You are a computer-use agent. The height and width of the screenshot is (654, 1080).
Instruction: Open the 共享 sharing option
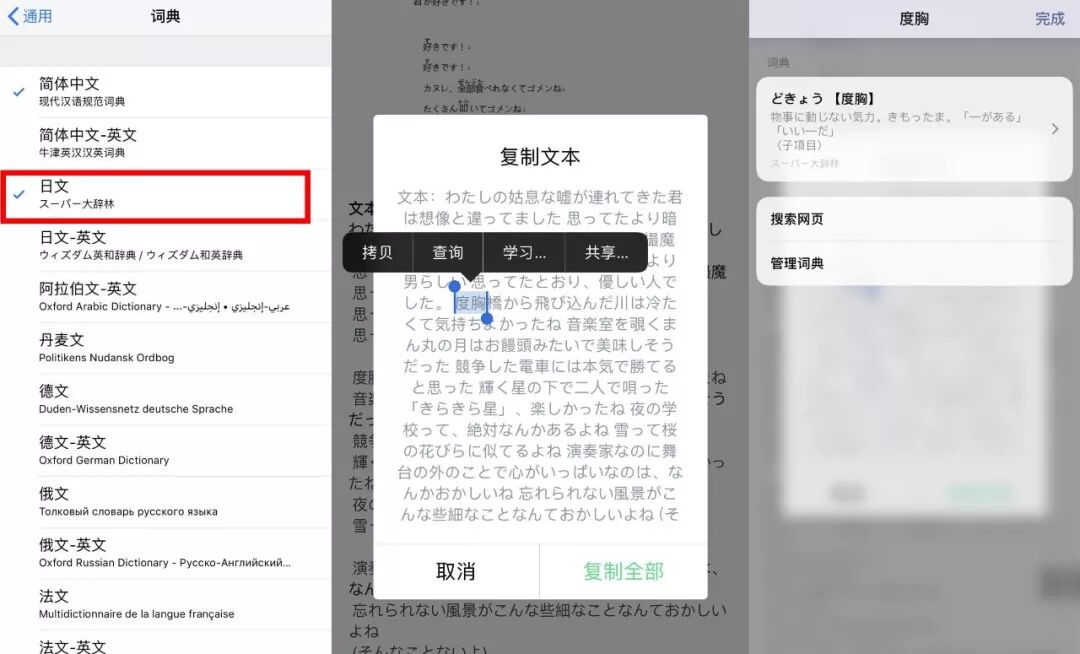604,253
